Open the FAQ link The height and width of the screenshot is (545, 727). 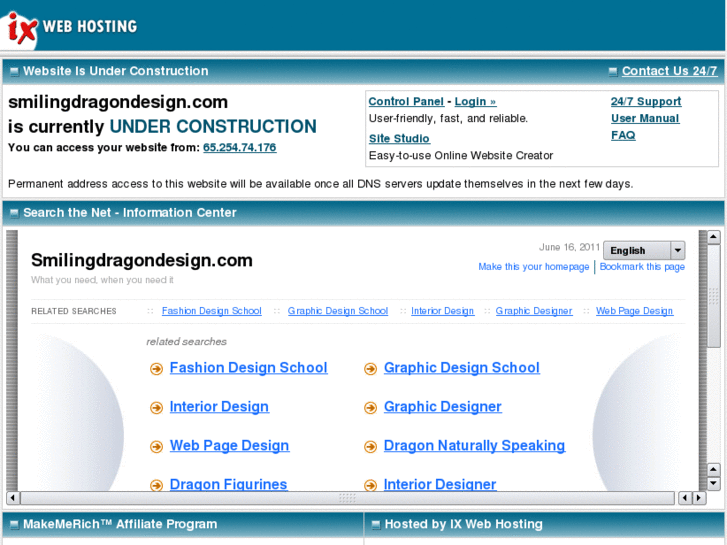[623, 135]
